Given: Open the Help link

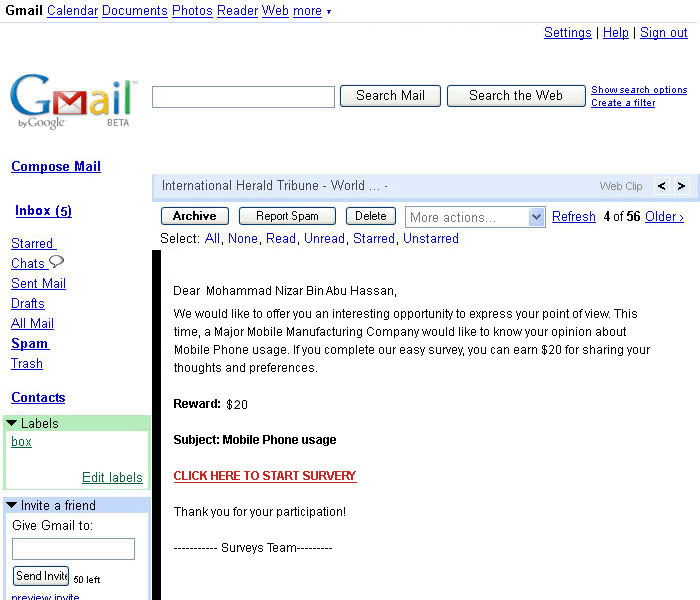Looking at the screenshot, I should 616,33.
